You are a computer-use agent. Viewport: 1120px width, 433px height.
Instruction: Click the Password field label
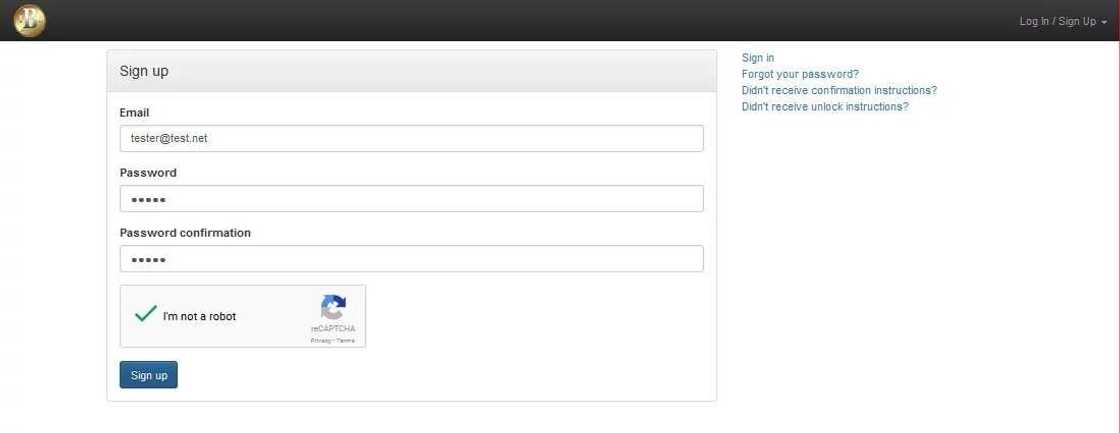pos(148,173)
